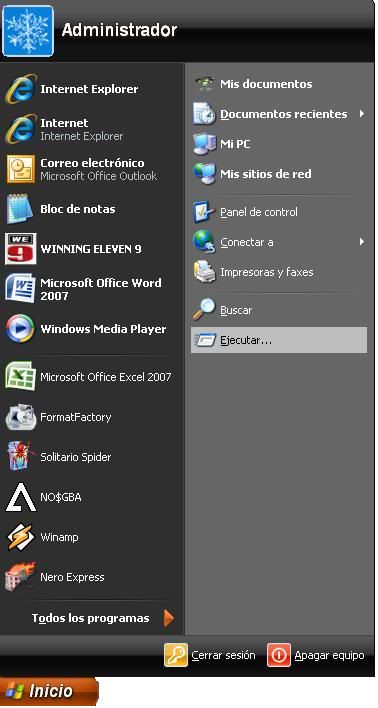
Task: Click the 'FormatFactory' label text
Action: click(x=75, y=417)
